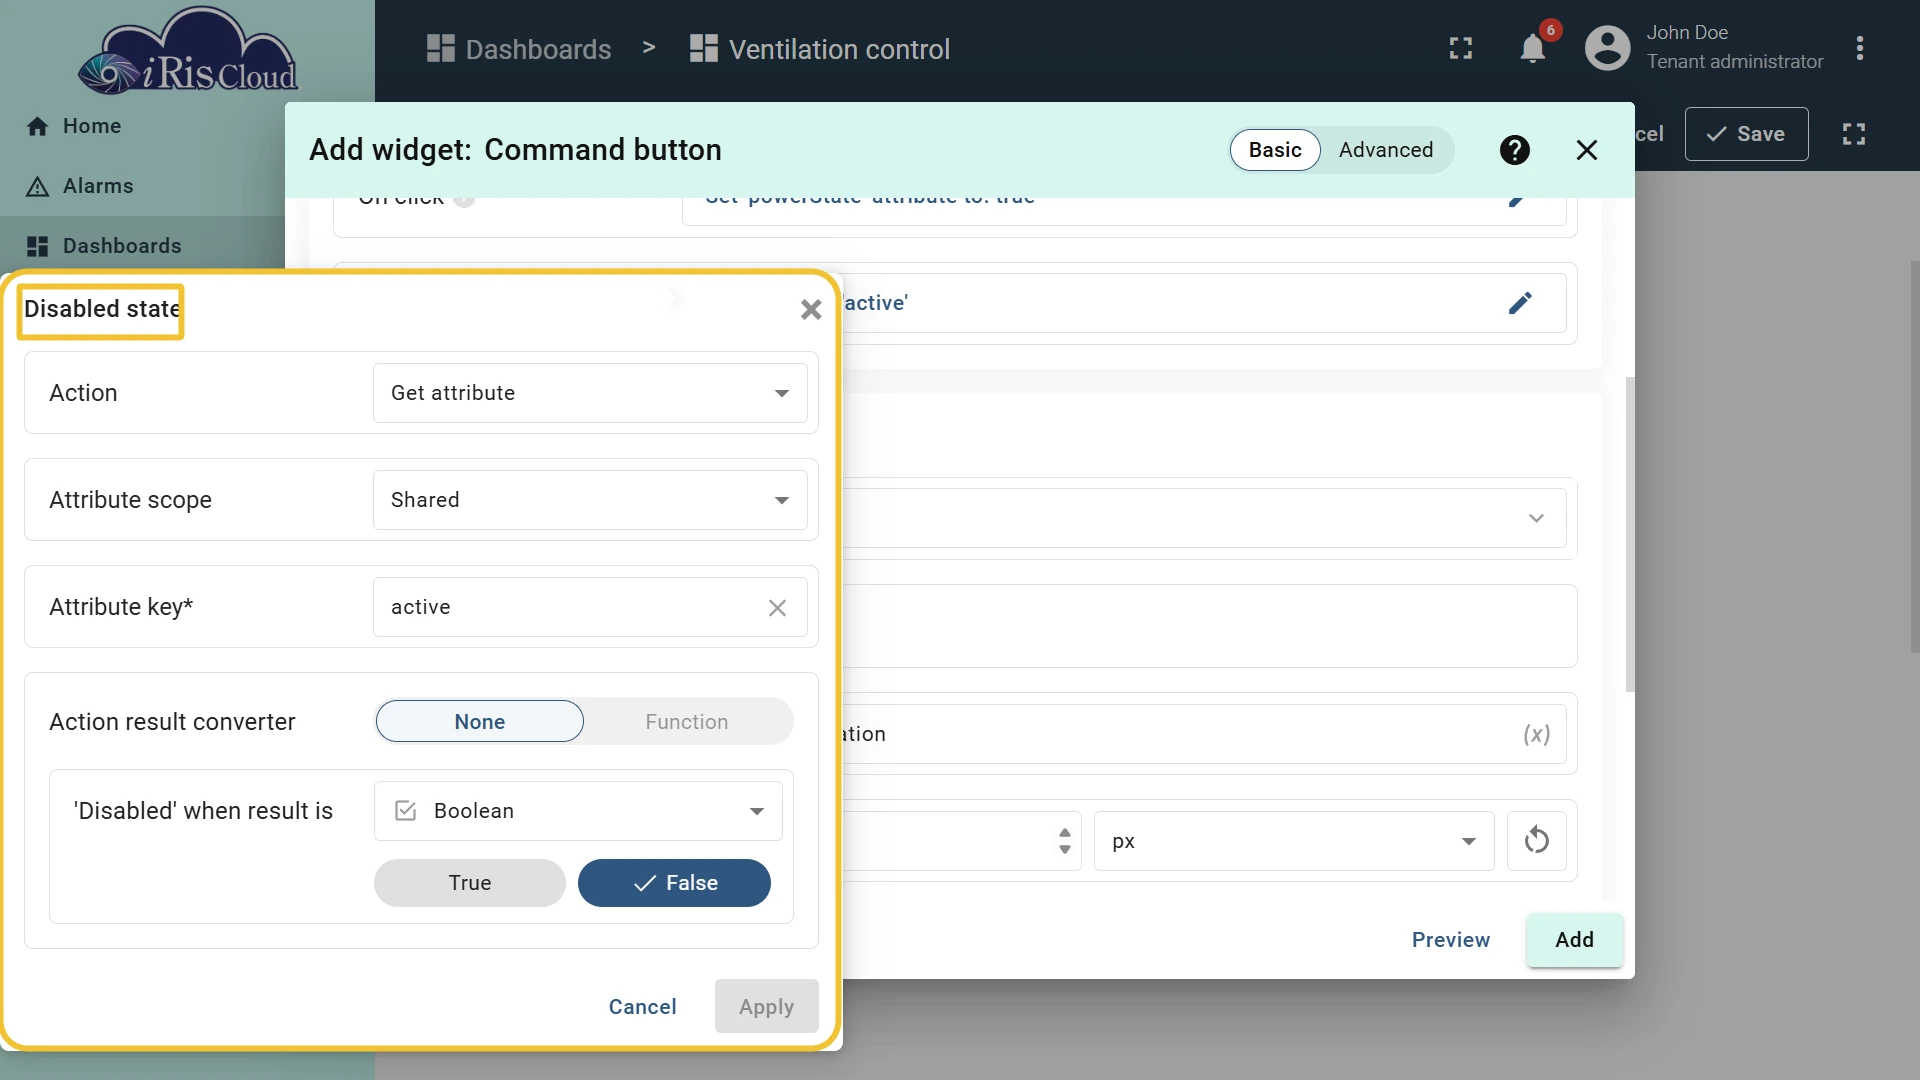Click the Home house icon
Image resolution: width=1920 pixels, height=1080 pixels.
click(38, 126)
